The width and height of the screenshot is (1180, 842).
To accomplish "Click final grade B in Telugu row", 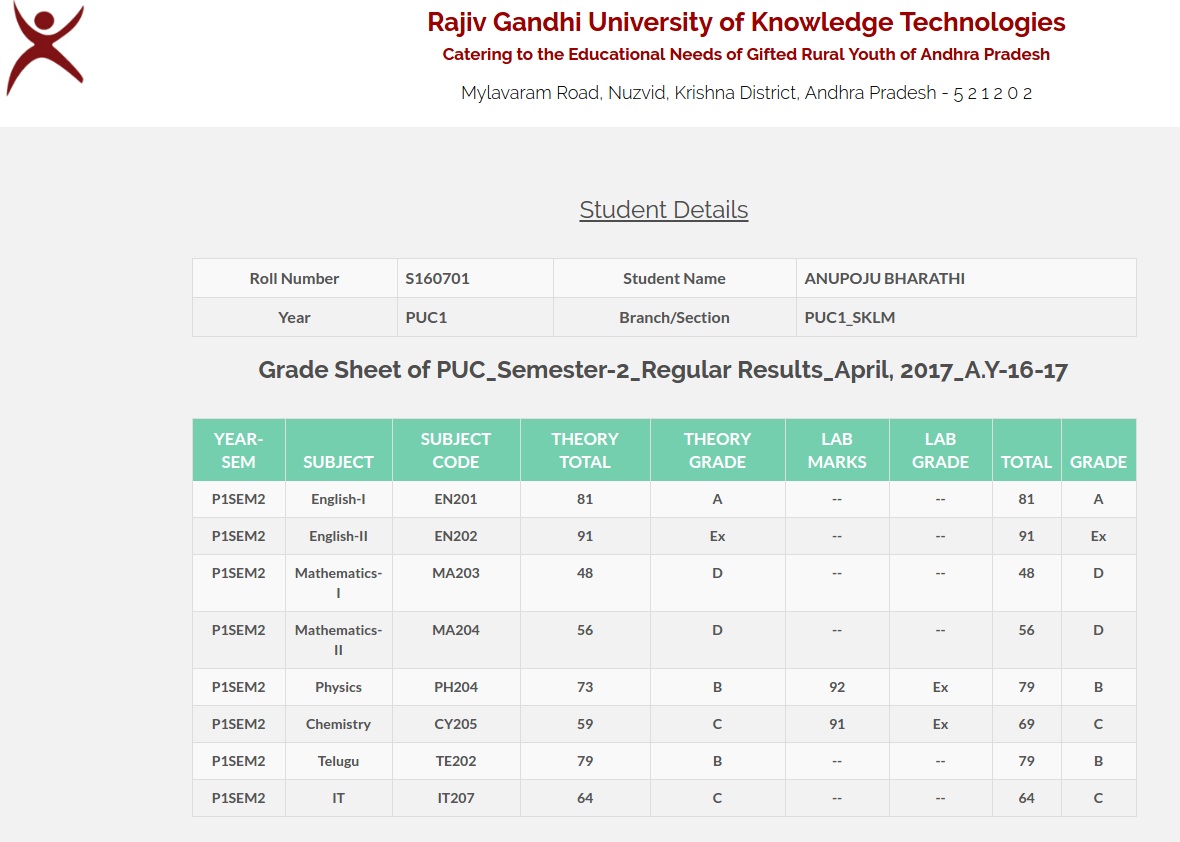I will (x=1099, y=761).
